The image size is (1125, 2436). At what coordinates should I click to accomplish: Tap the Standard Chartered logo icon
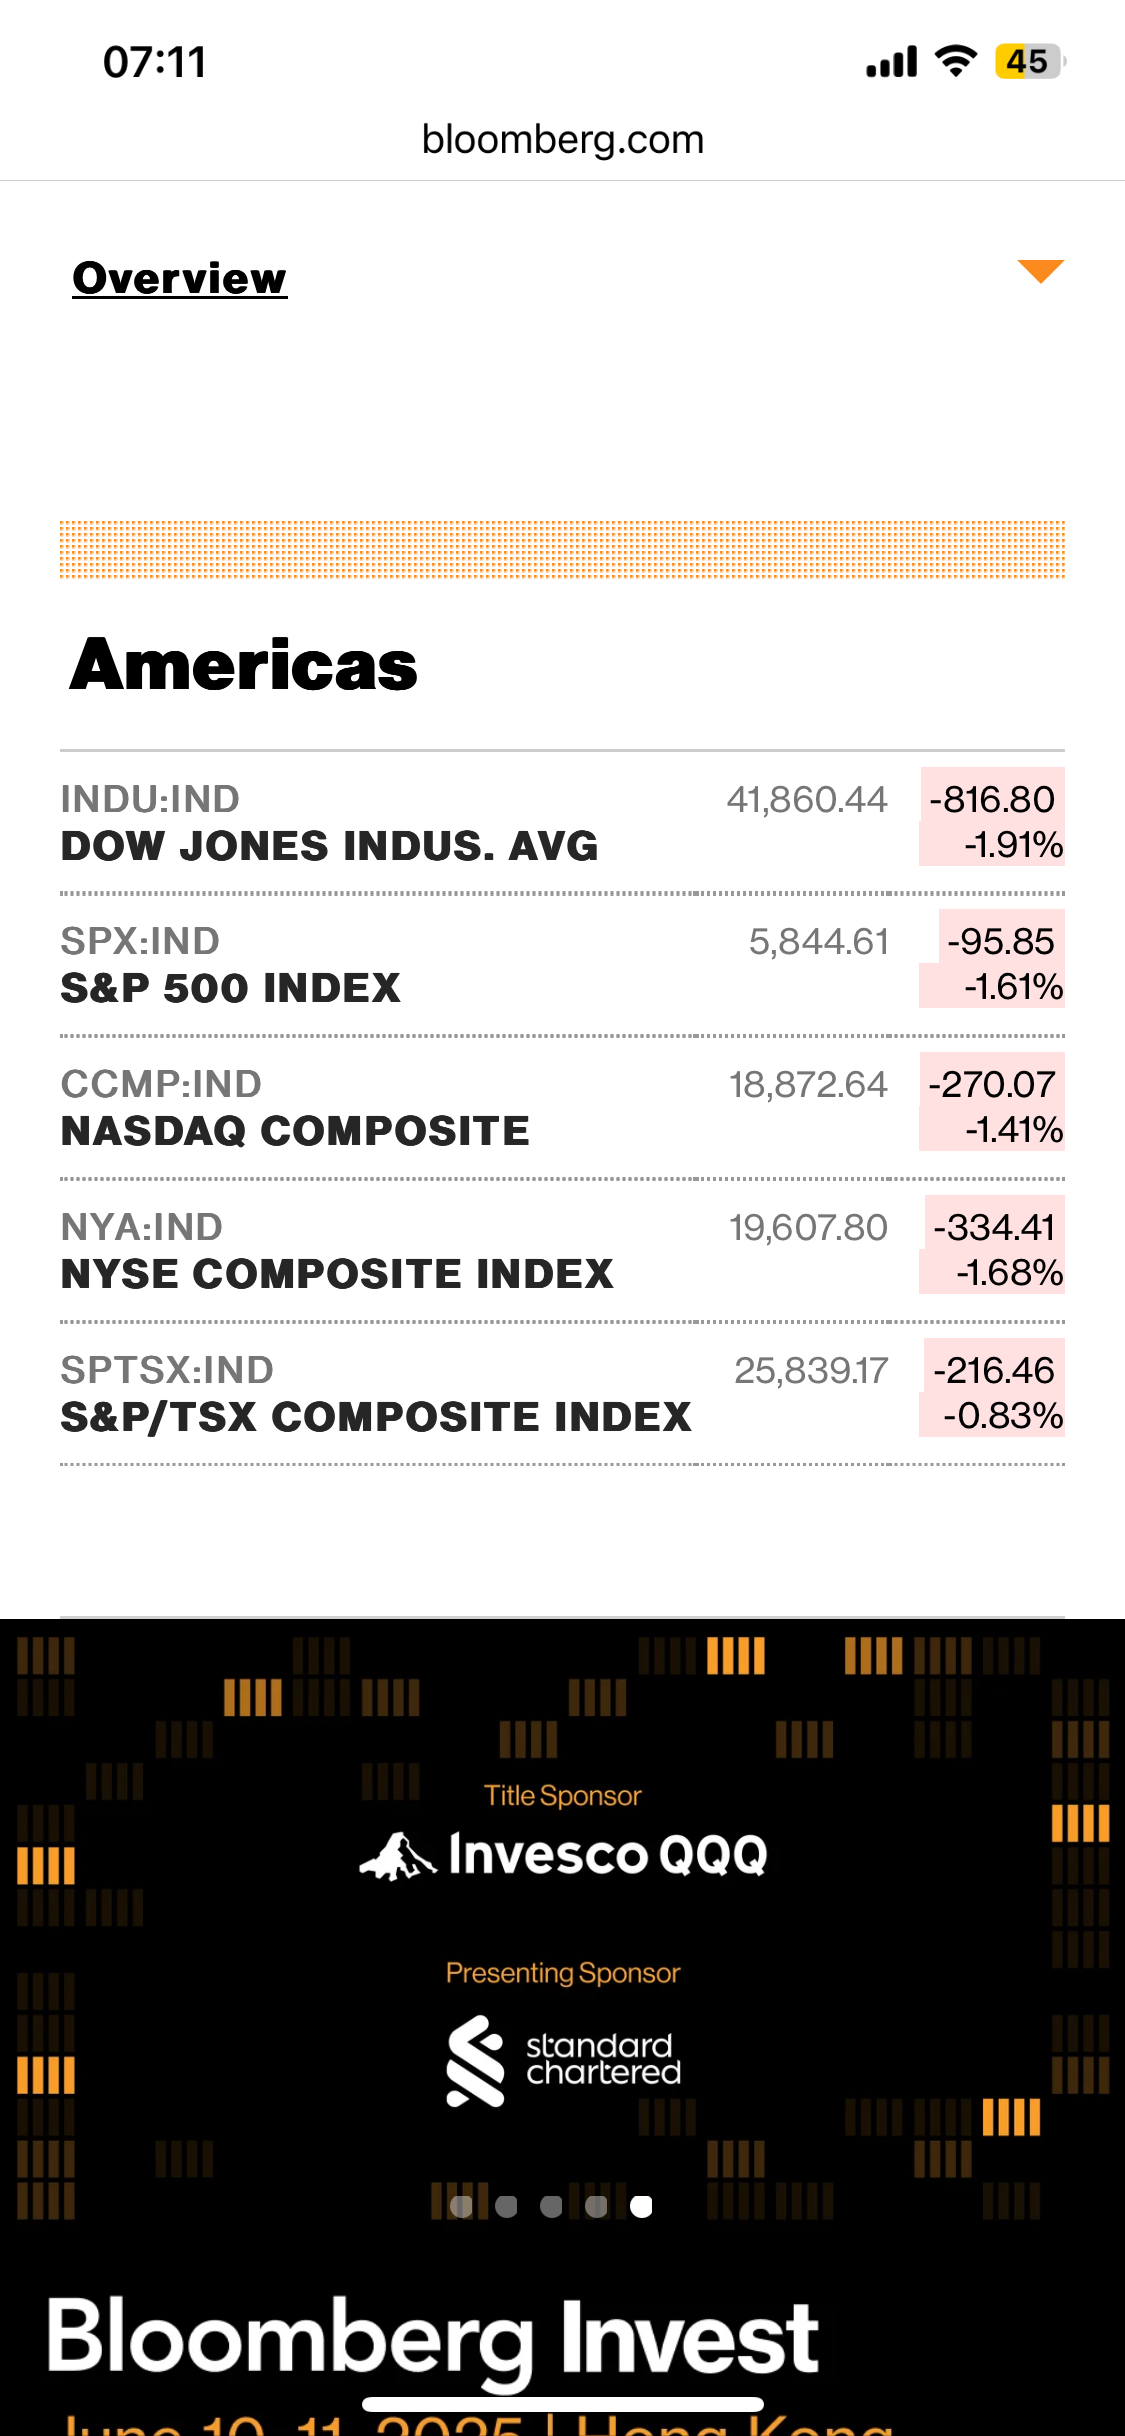click(x=476, y=2060)
